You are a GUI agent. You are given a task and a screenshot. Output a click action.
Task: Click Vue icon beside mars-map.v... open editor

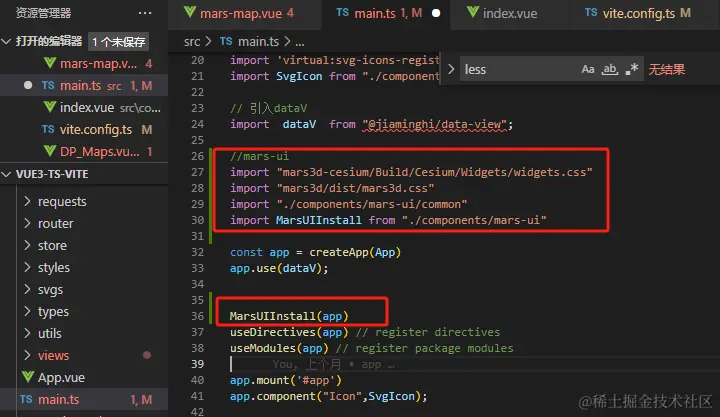click(50, 63)
